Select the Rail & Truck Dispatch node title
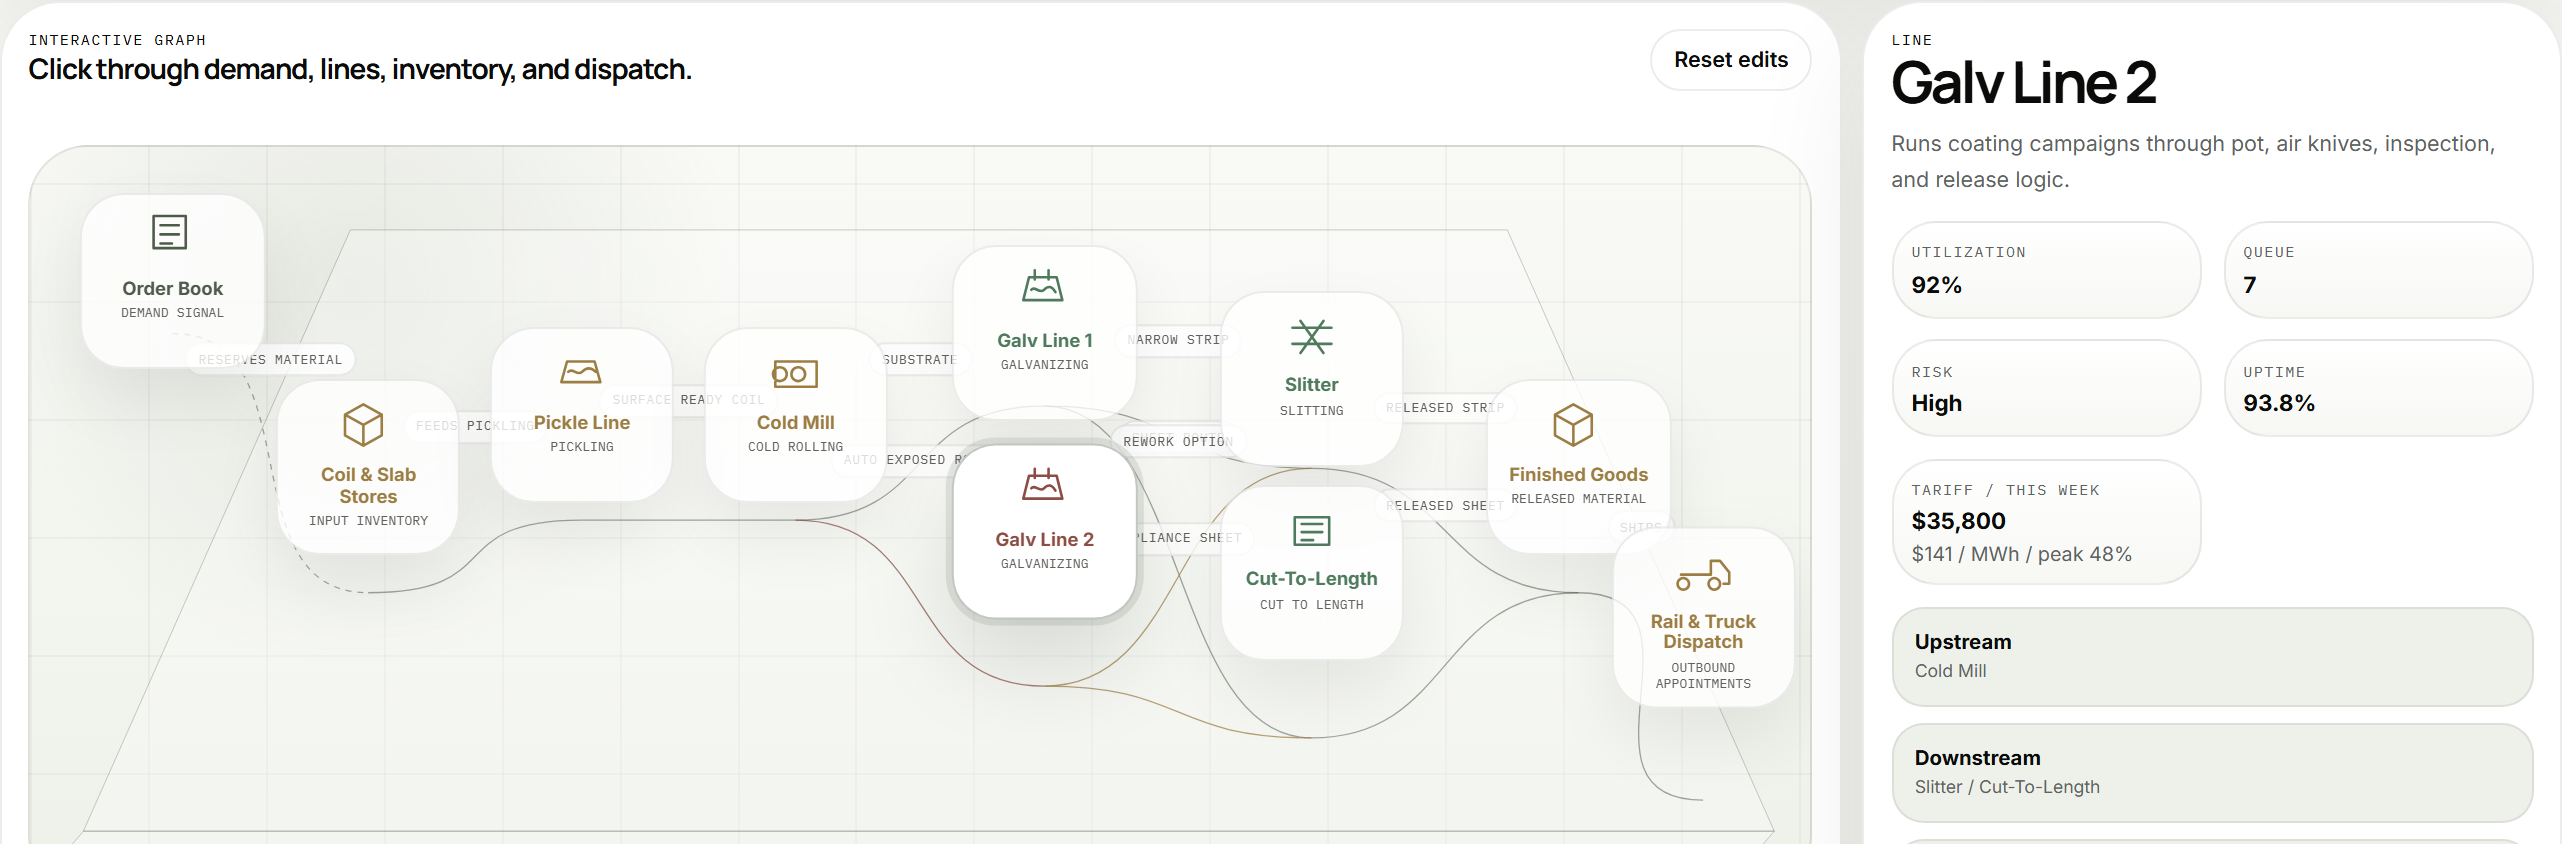This screenshot has height=844, width=2562. [1703, 631]
